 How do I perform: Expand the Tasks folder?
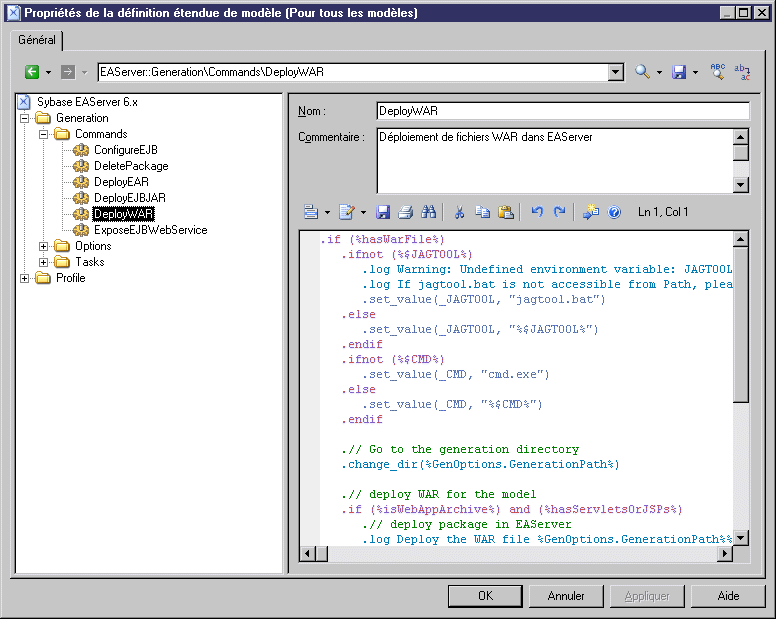tap(44, 262)
